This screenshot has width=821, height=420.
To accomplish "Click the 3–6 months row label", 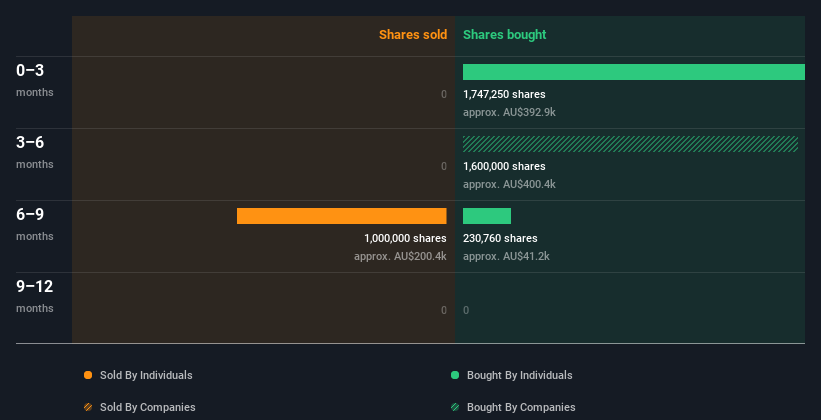I will (x=35, y=152).
